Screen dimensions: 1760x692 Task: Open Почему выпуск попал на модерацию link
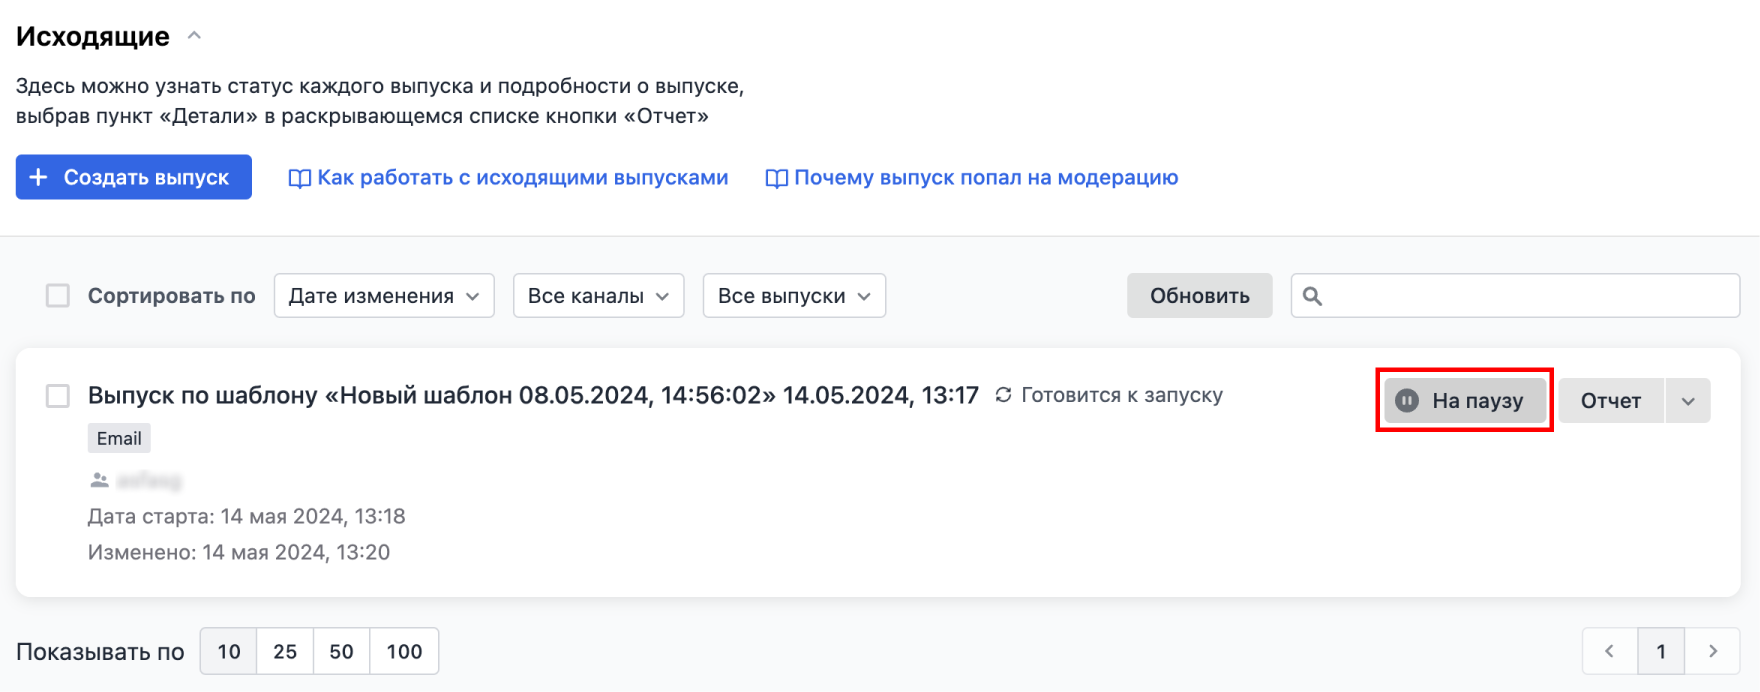pos(972,178)
